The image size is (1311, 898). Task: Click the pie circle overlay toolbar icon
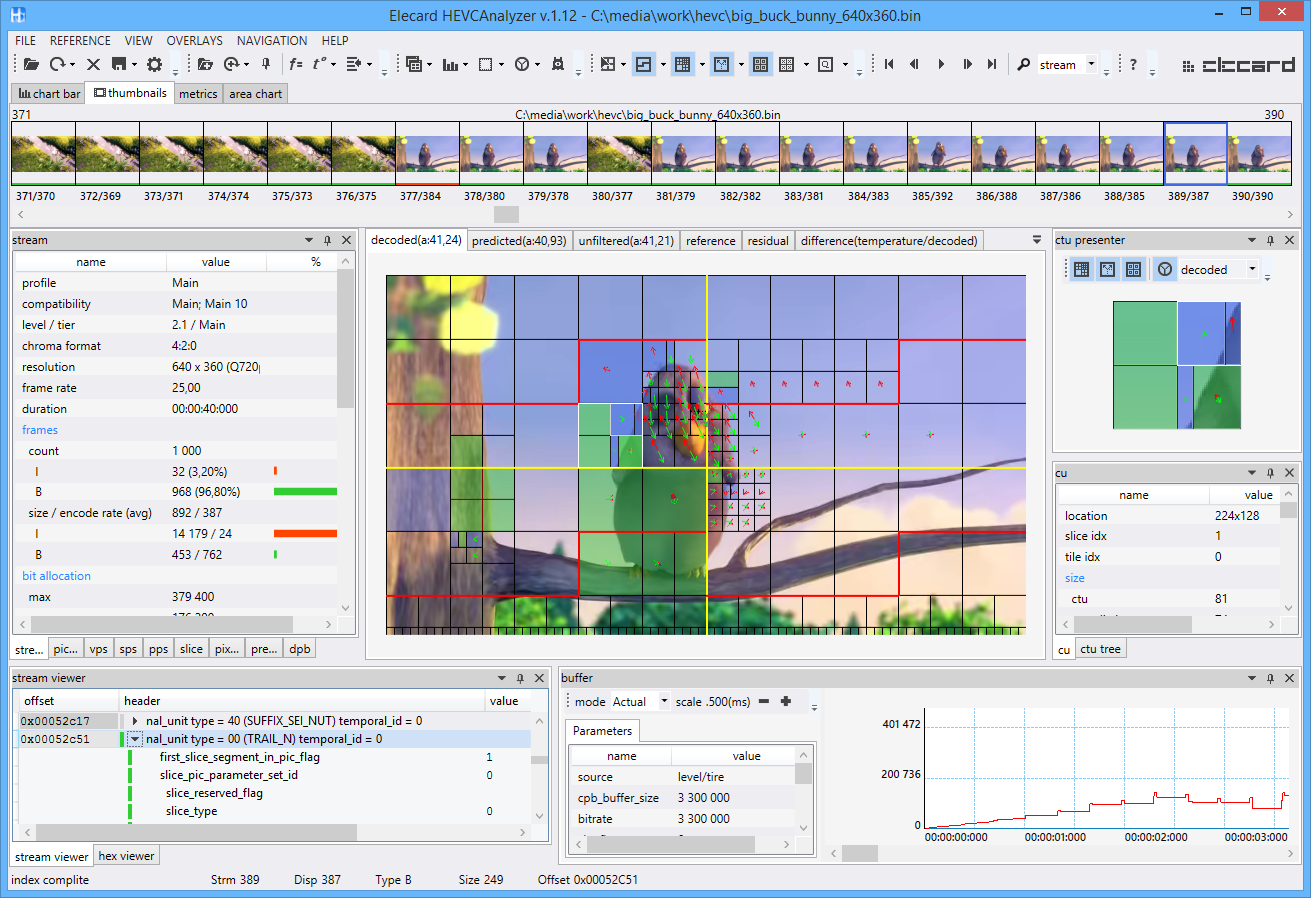521,64
